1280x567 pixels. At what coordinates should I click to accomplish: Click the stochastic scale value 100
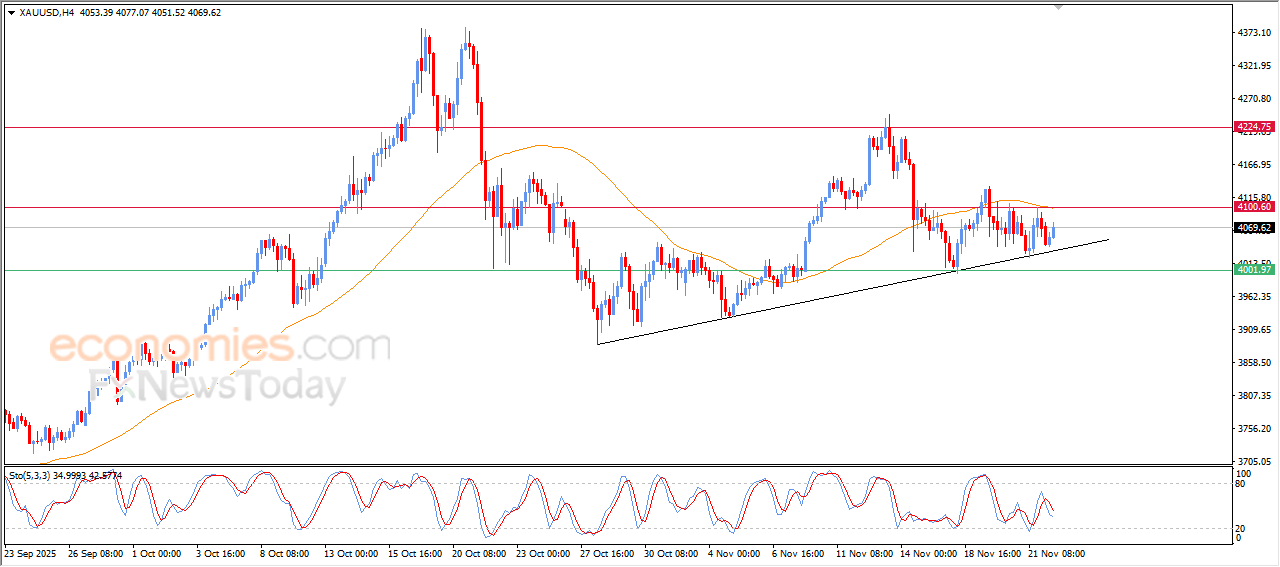coord(1245,474)
